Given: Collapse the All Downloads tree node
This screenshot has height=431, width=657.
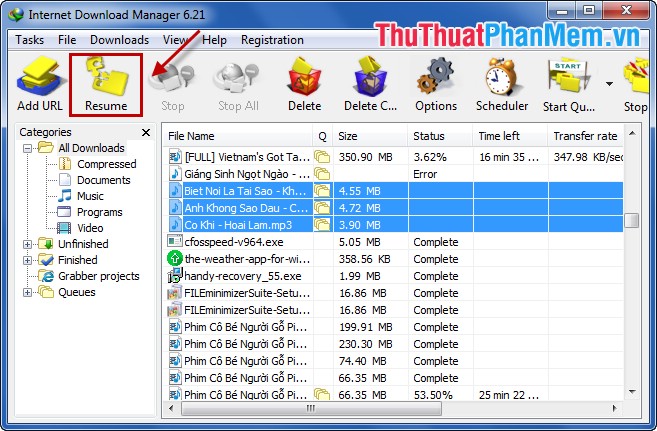Looking at the screenshot, I should point(27,148).
